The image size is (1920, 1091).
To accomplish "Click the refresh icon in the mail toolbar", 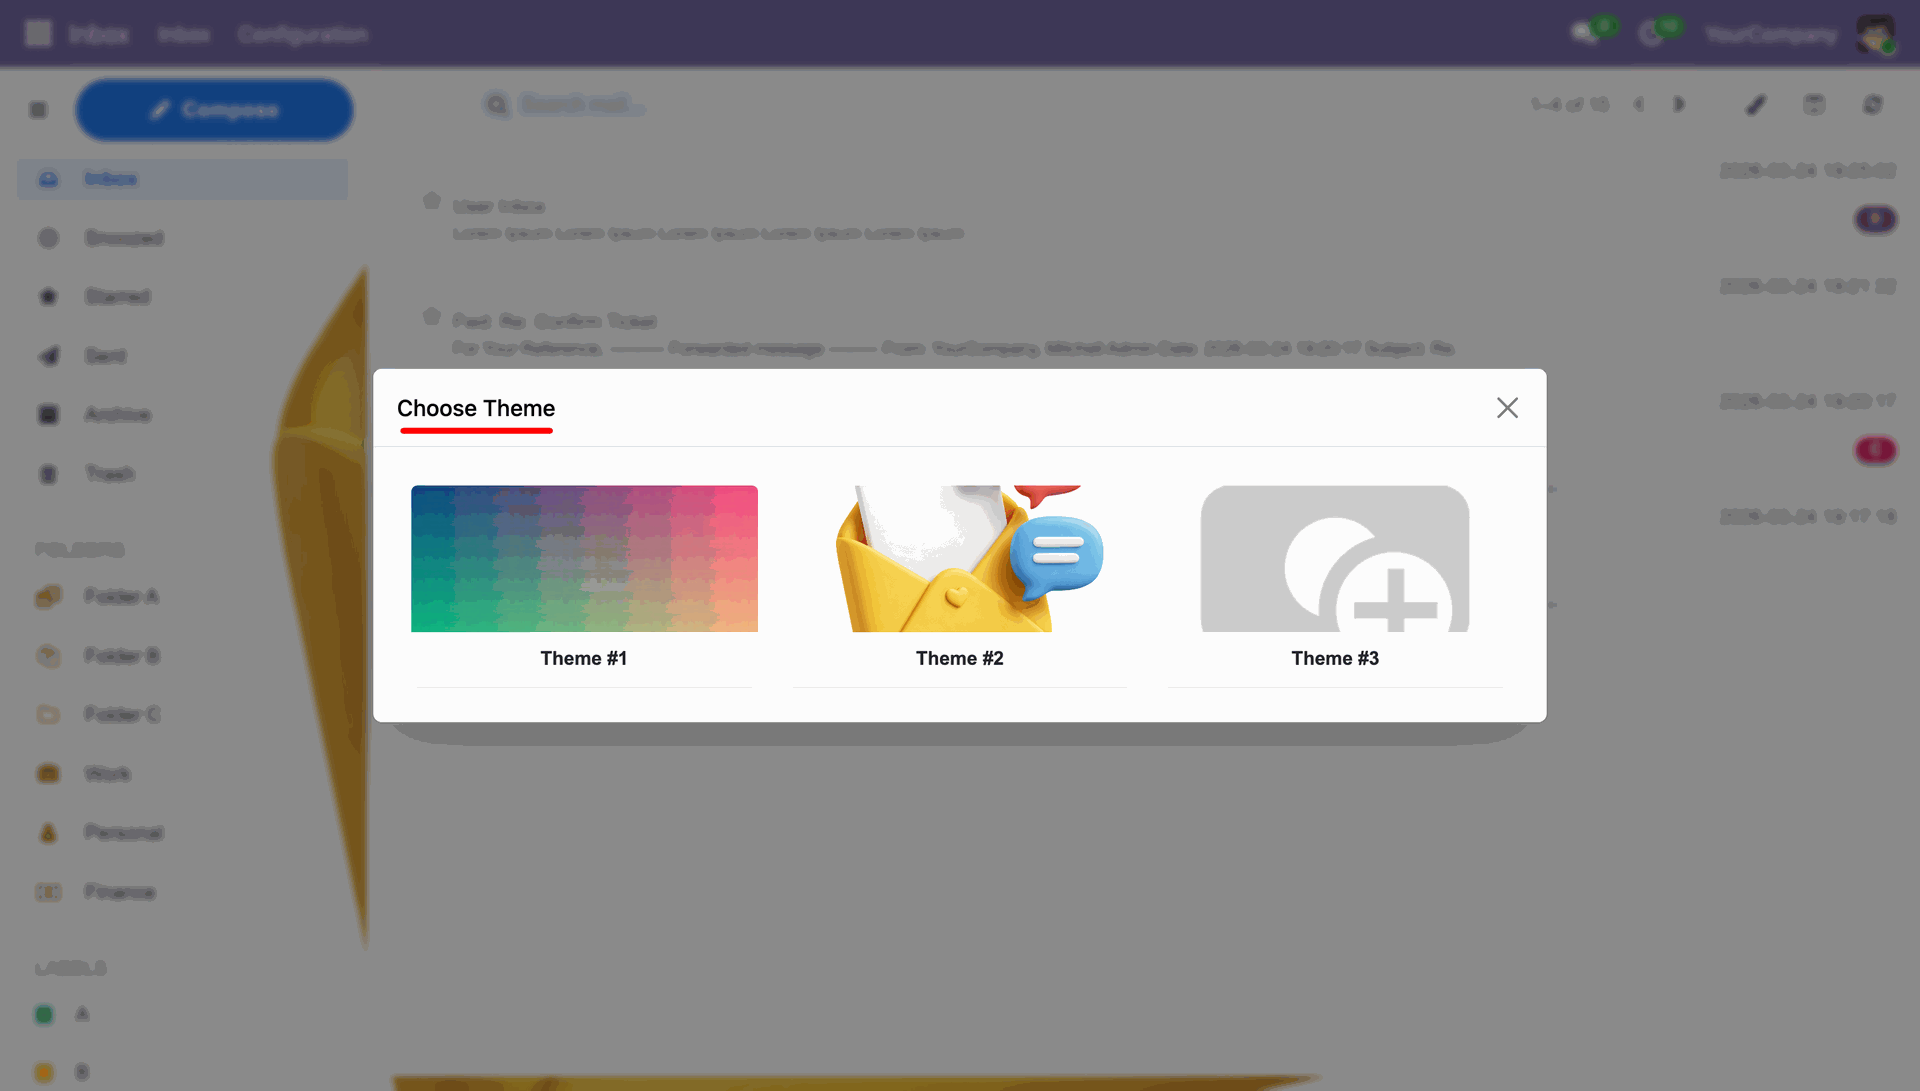I will tap(1873, 104).
